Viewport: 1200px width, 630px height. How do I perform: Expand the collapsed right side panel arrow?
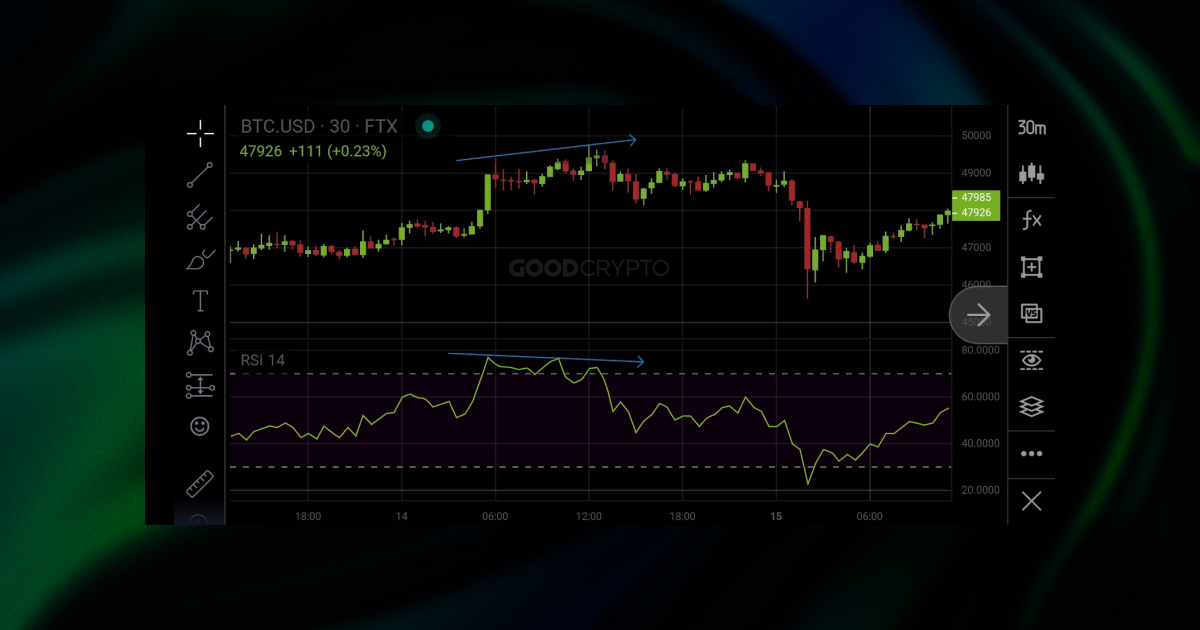pos(978,314)
